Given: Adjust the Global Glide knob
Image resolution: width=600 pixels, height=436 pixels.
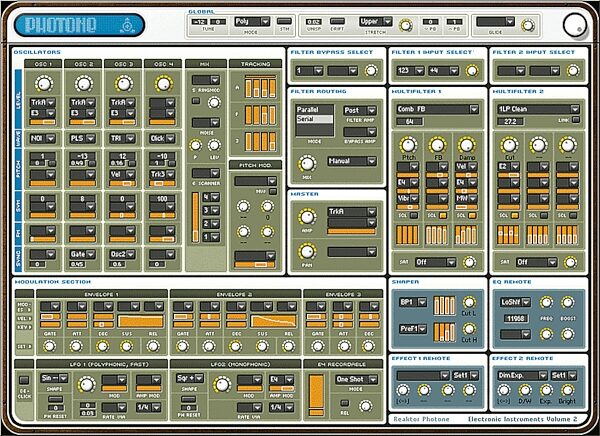Looking at the screenshot, I should click(x=528, y=25).
